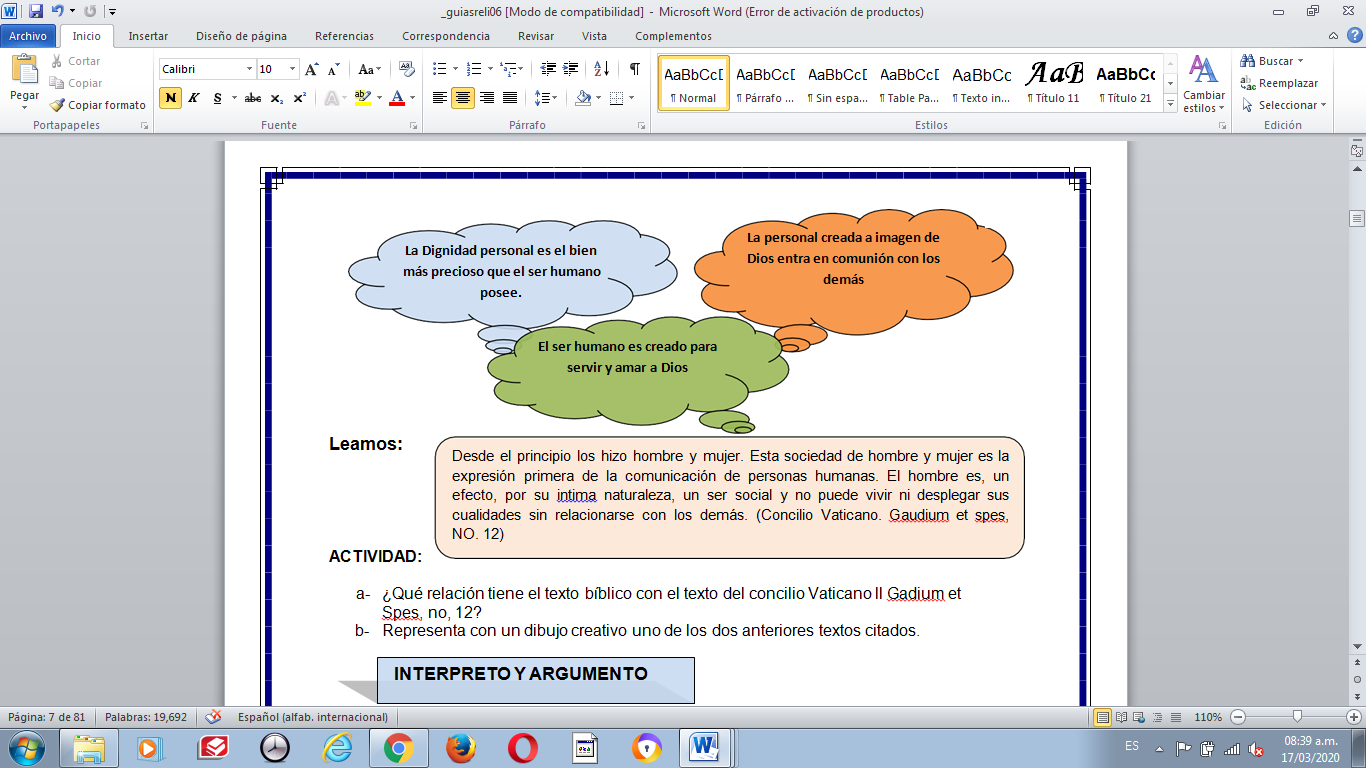This screenshot has height=768, width=1366.
Task: Apply red font color
Action: click(398, 98)
